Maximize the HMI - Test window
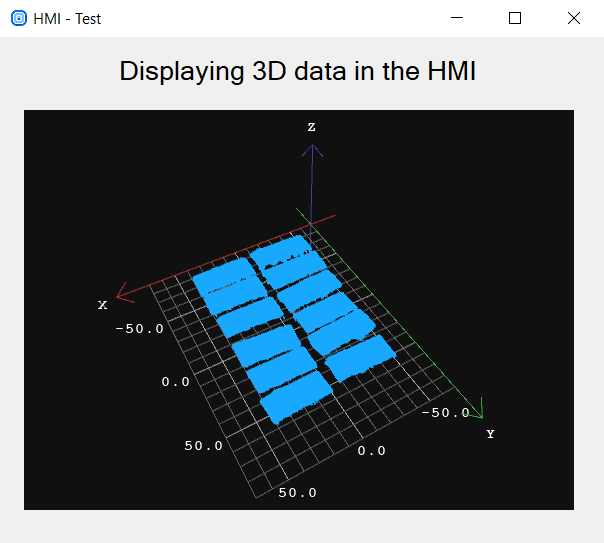This screenshot has width=604, height=543. click(515, 18)
